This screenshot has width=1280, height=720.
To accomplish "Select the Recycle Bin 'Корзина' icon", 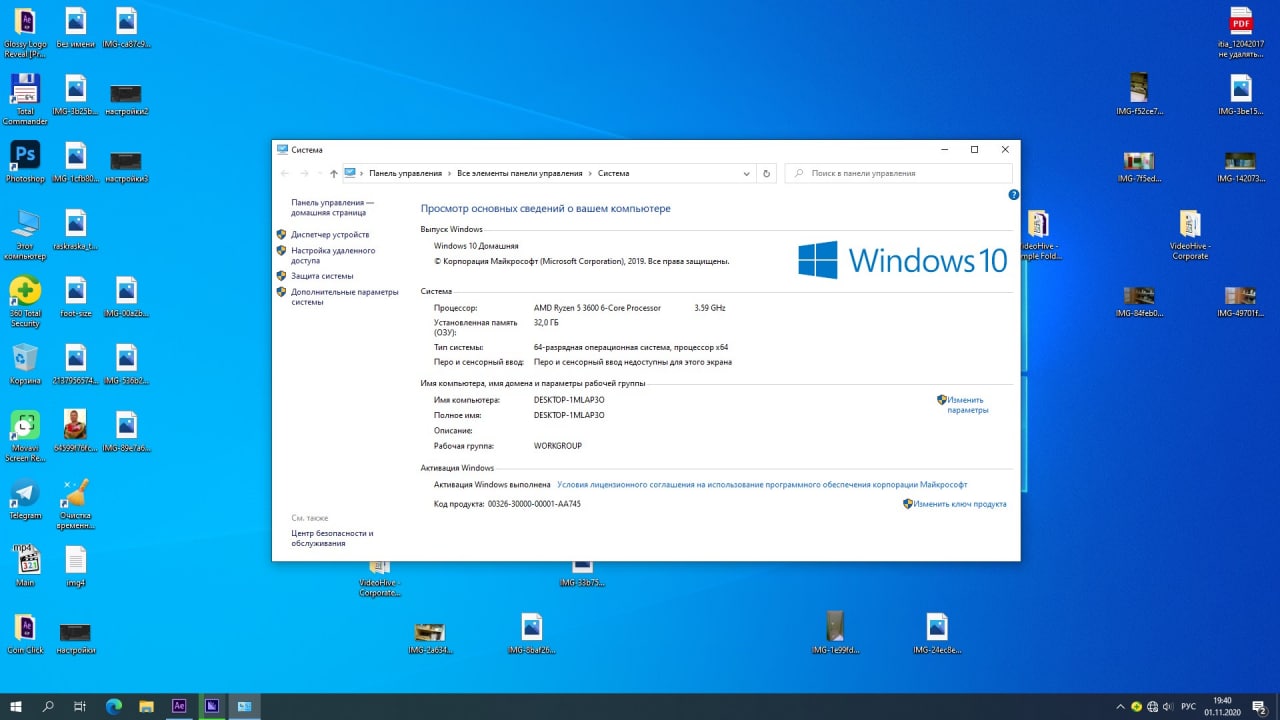I will tap(25, 364).
